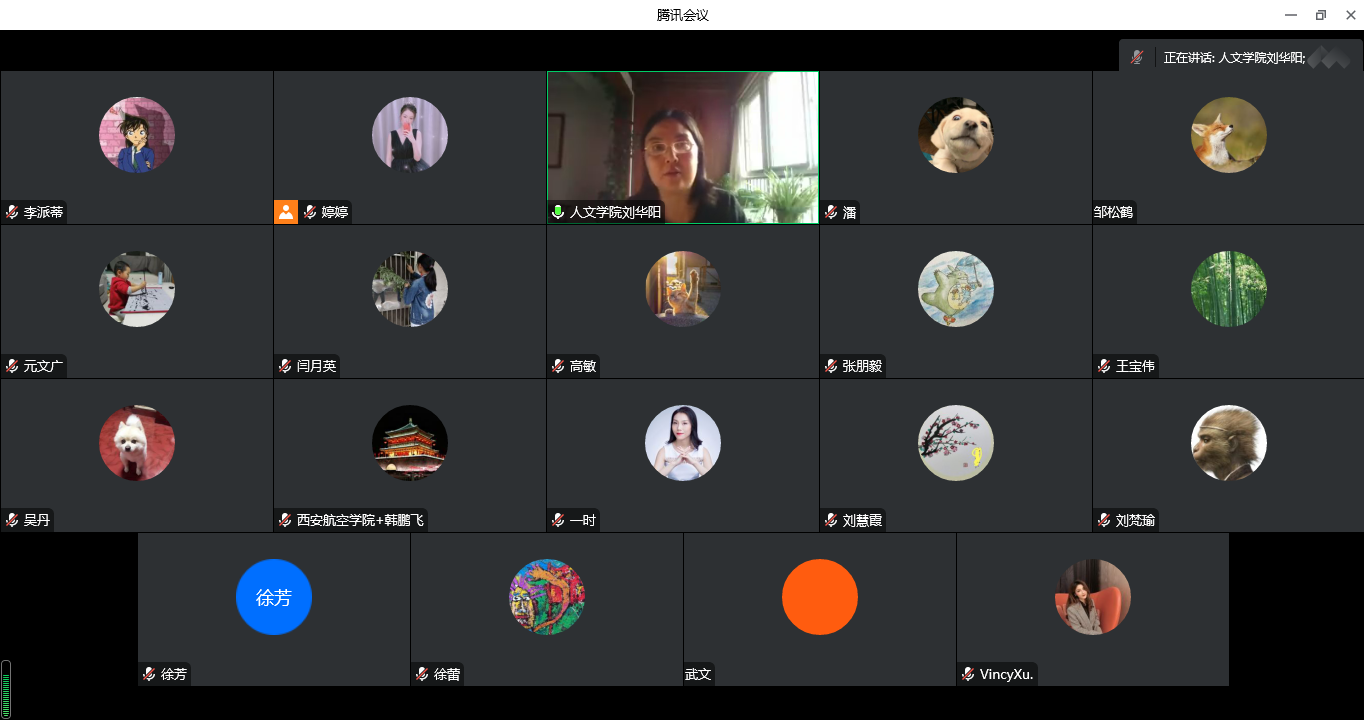Click the muted mic icon beside 西安航空学院+韩鹏飞
This screenshot has width=1364, height=720.
285,520
